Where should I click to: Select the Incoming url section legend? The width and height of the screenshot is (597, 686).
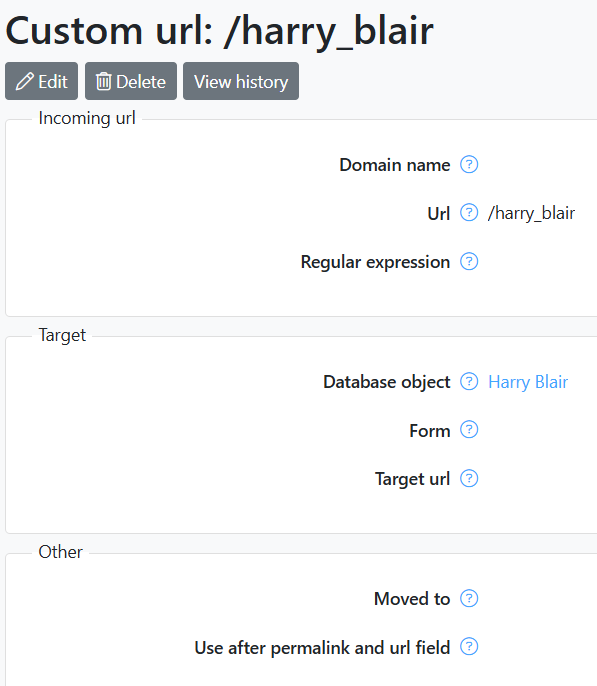87,118
